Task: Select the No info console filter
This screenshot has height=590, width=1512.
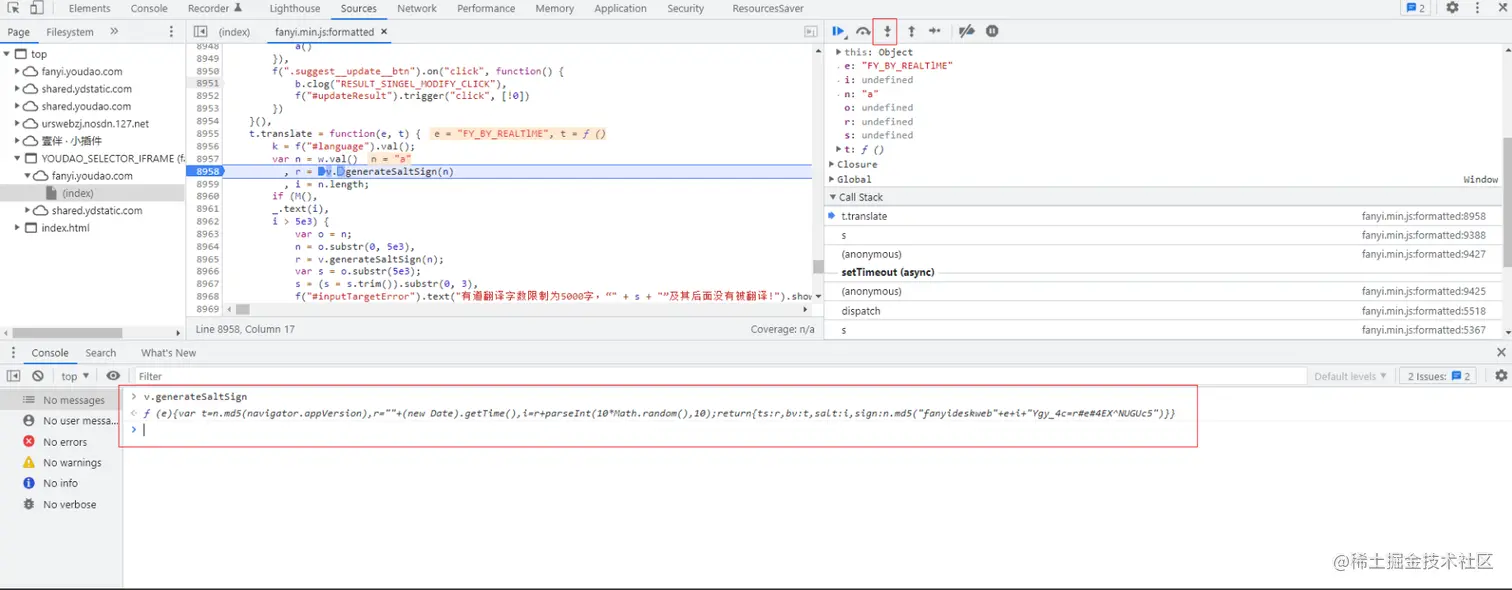Action: coord(61,484)
